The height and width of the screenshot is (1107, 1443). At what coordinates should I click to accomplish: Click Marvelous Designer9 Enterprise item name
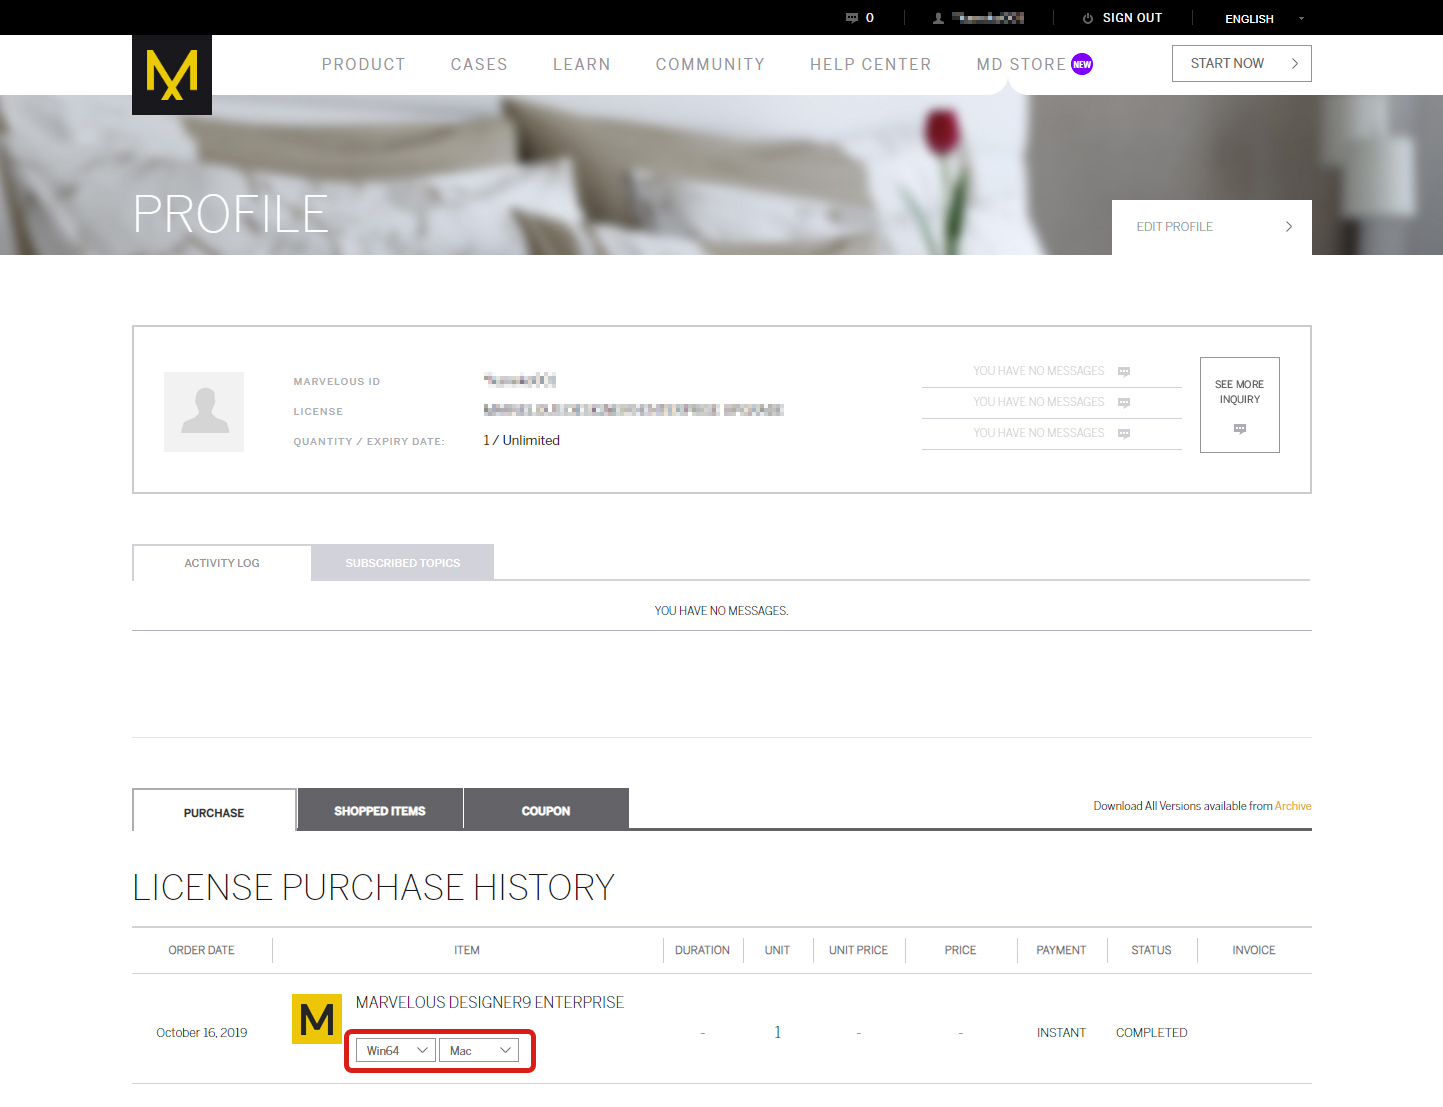490,1002
